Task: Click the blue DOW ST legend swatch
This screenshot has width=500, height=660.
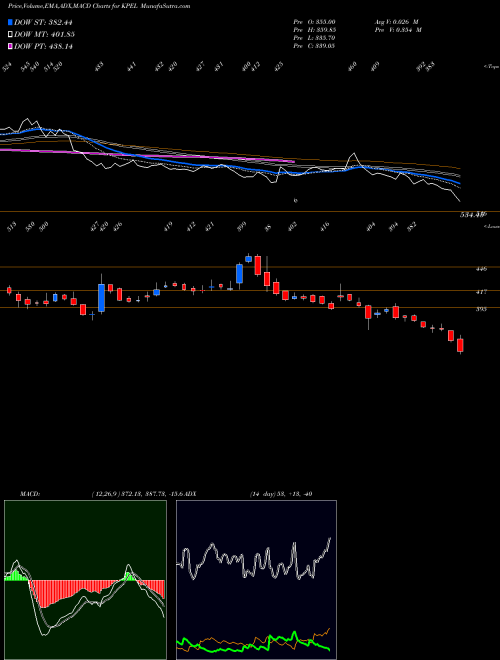Action: click(x=10, y=22)
